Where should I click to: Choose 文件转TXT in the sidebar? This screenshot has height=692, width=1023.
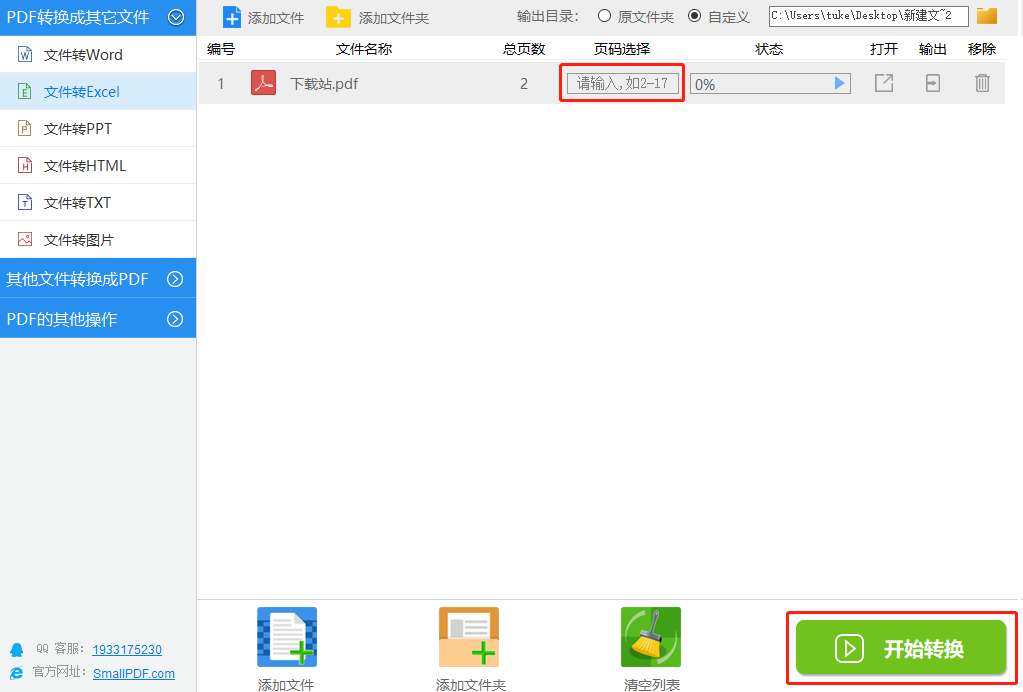98,203
